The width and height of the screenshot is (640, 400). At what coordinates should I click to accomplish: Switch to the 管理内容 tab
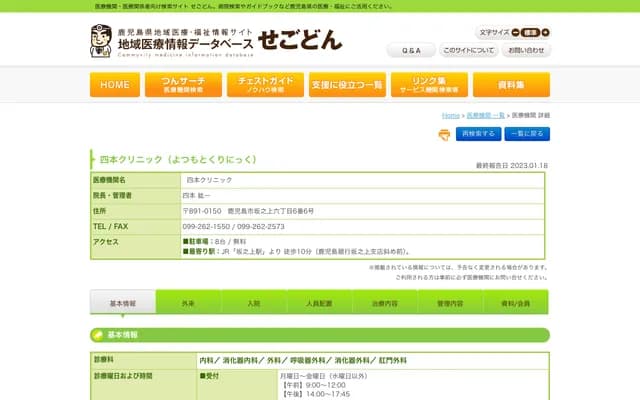click(450, 303)
